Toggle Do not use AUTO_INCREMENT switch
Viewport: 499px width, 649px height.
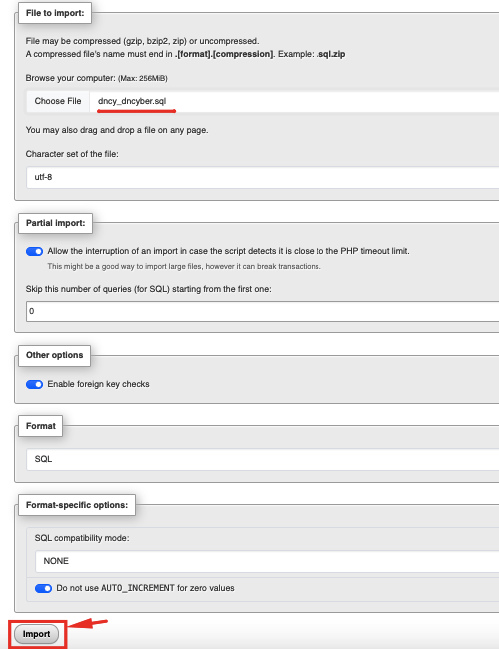tap(43, 588)
